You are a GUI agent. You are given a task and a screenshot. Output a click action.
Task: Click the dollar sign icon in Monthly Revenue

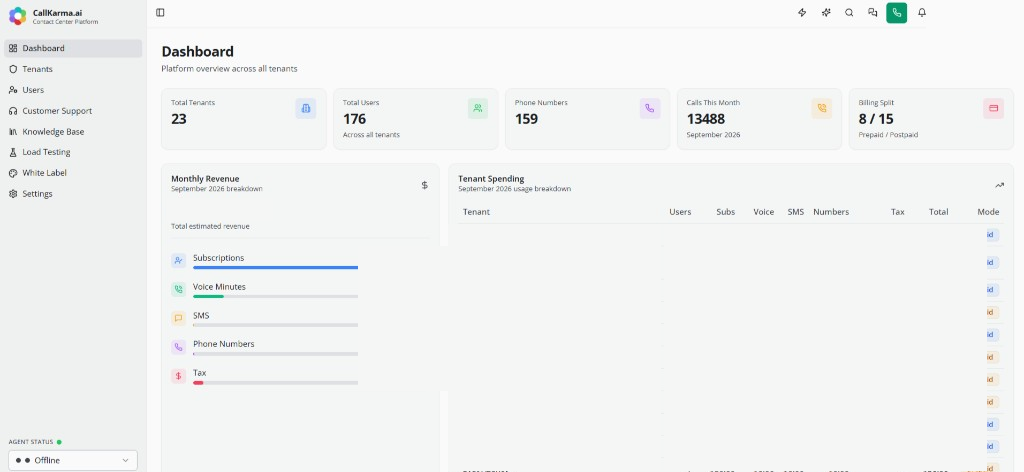coord(424,185)
